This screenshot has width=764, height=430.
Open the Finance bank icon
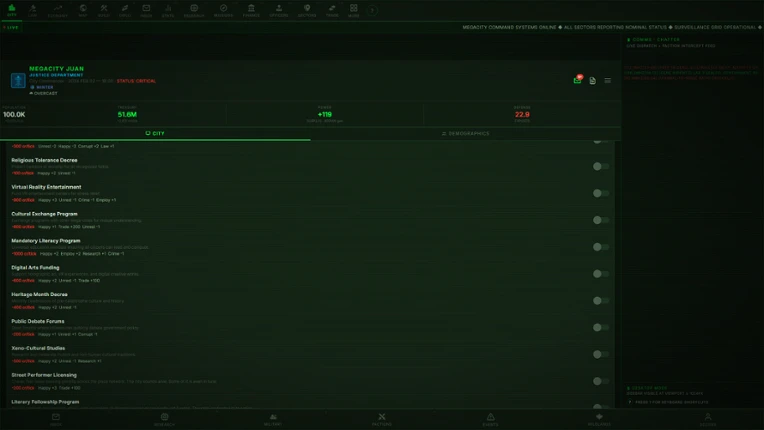click(x=251, y=11)
